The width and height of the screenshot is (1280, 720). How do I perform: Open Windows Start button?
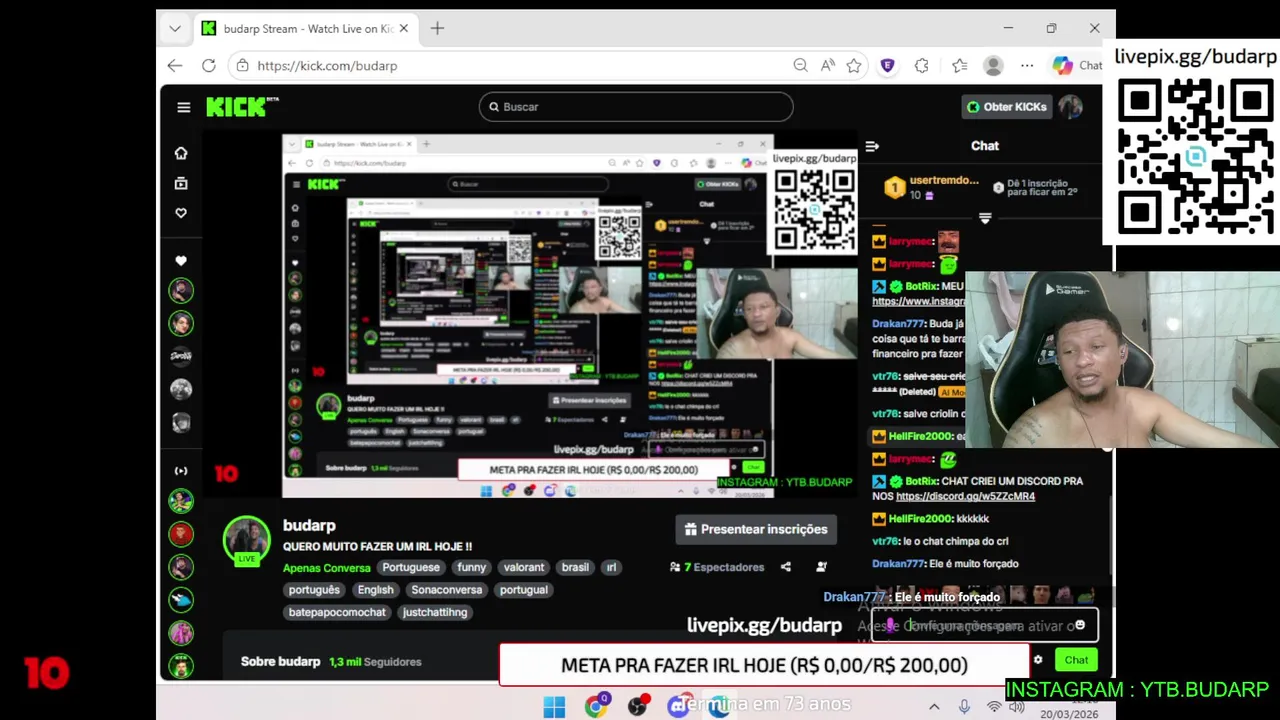point(554,706)
